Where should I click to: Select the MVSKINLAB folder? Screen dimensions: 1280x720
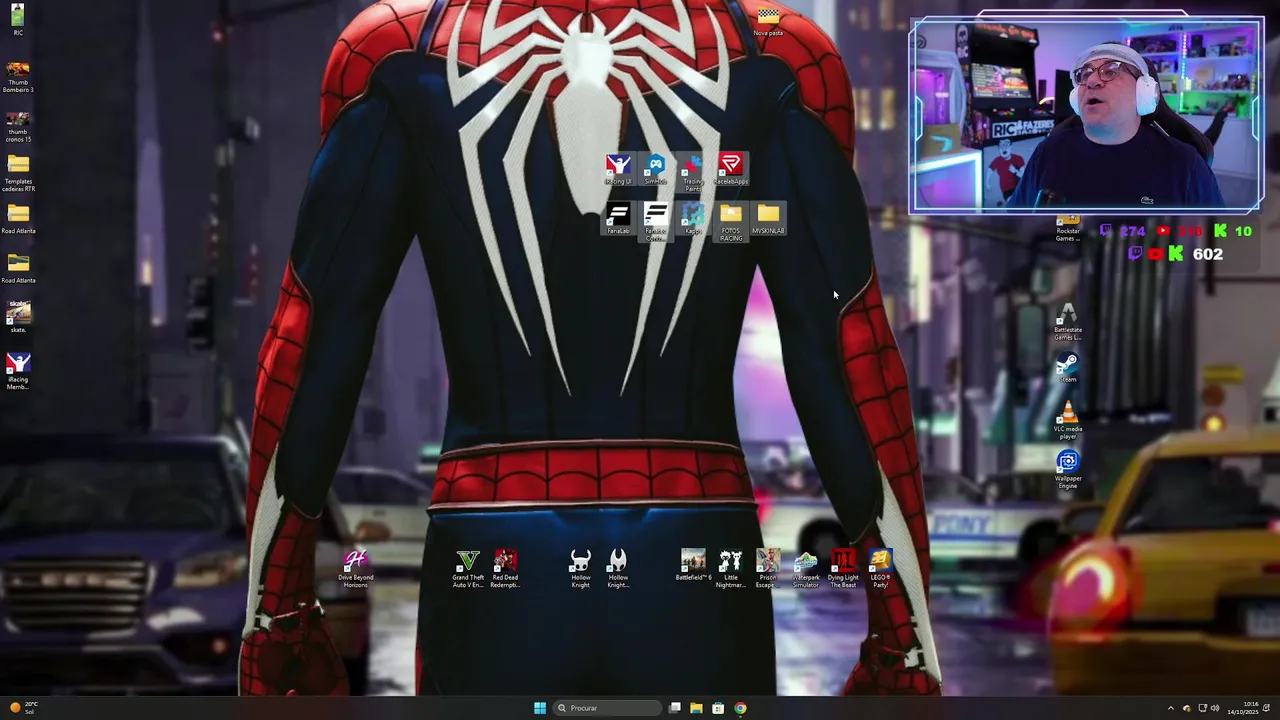[x=768, y=219]
